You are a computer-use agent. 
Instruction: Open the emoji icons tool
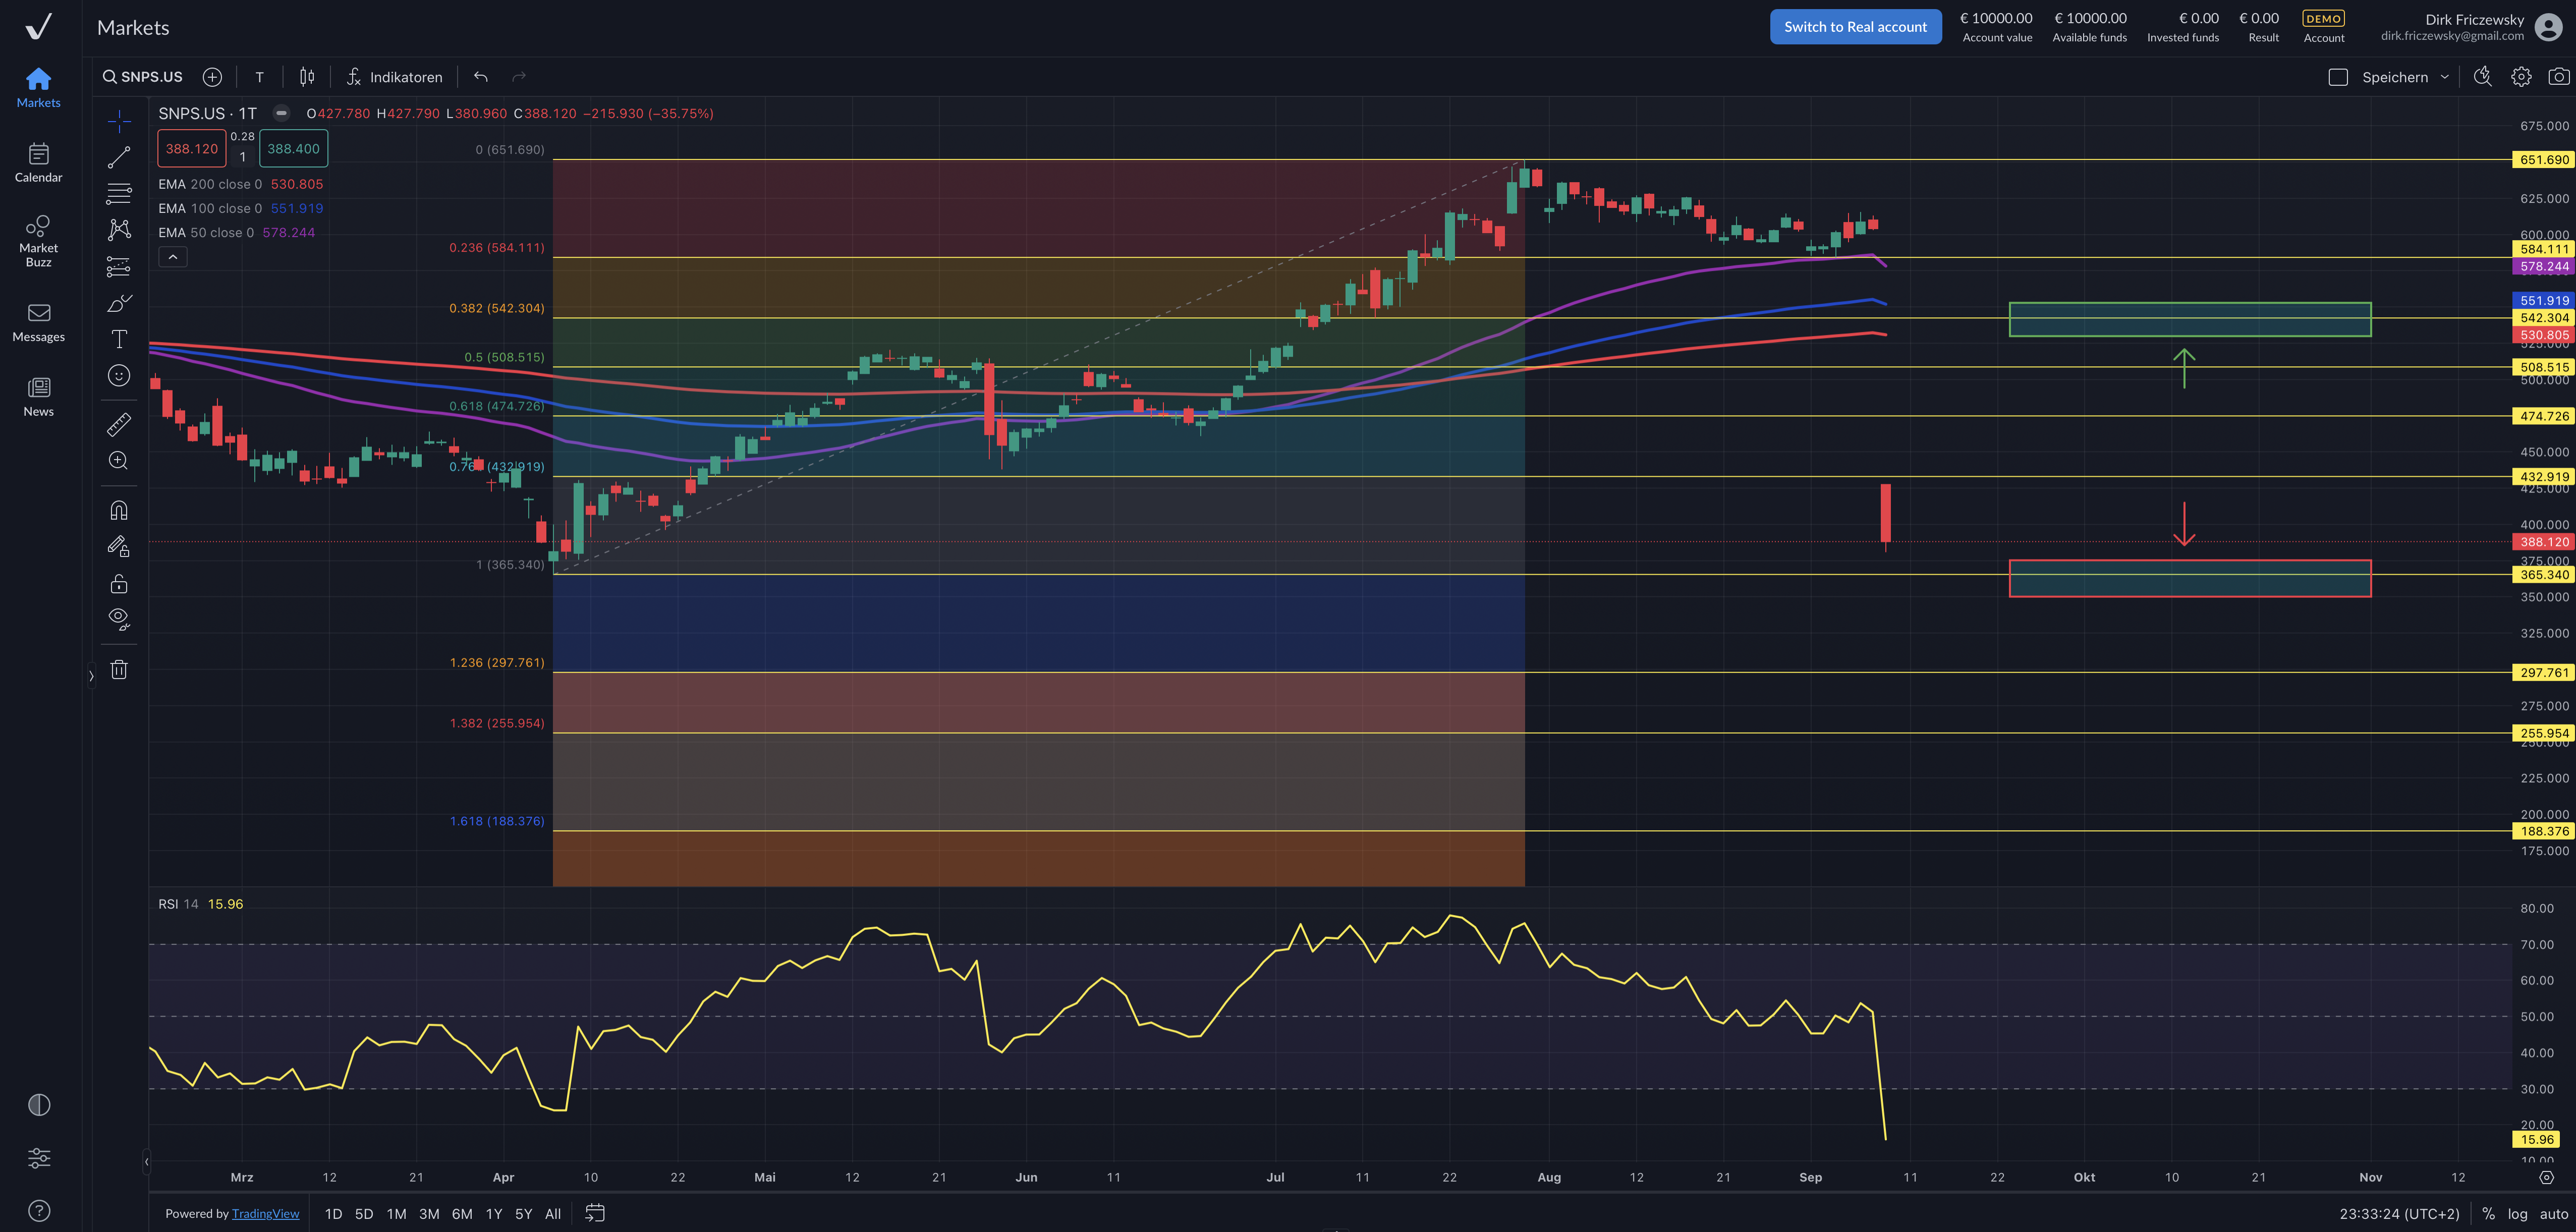point(119,376)
